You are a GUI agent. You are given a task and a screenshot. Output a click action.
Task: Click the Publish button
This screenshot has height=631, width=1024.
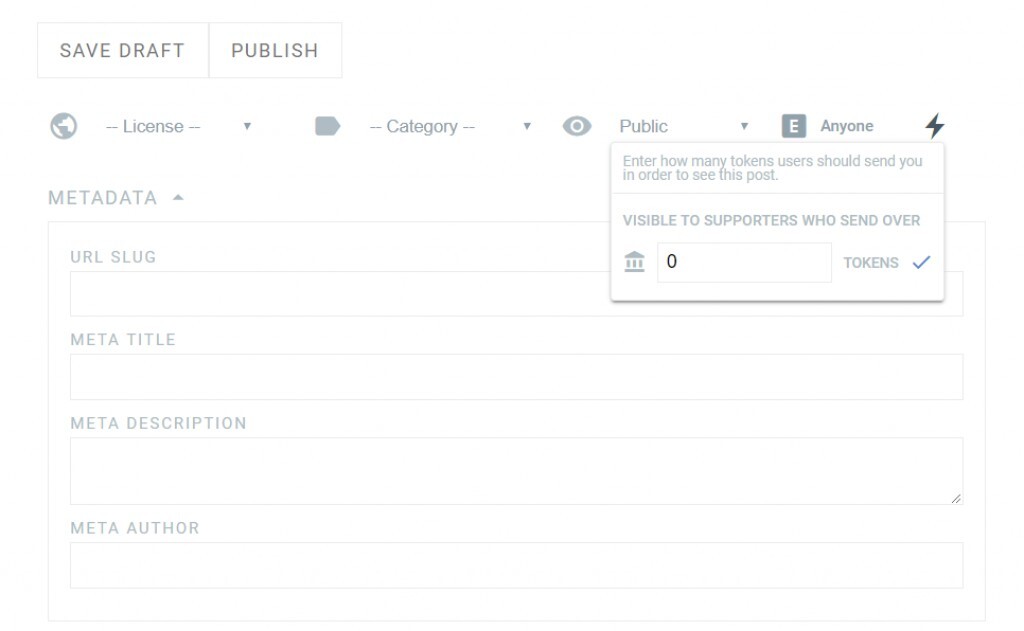(x=275, y=50)
